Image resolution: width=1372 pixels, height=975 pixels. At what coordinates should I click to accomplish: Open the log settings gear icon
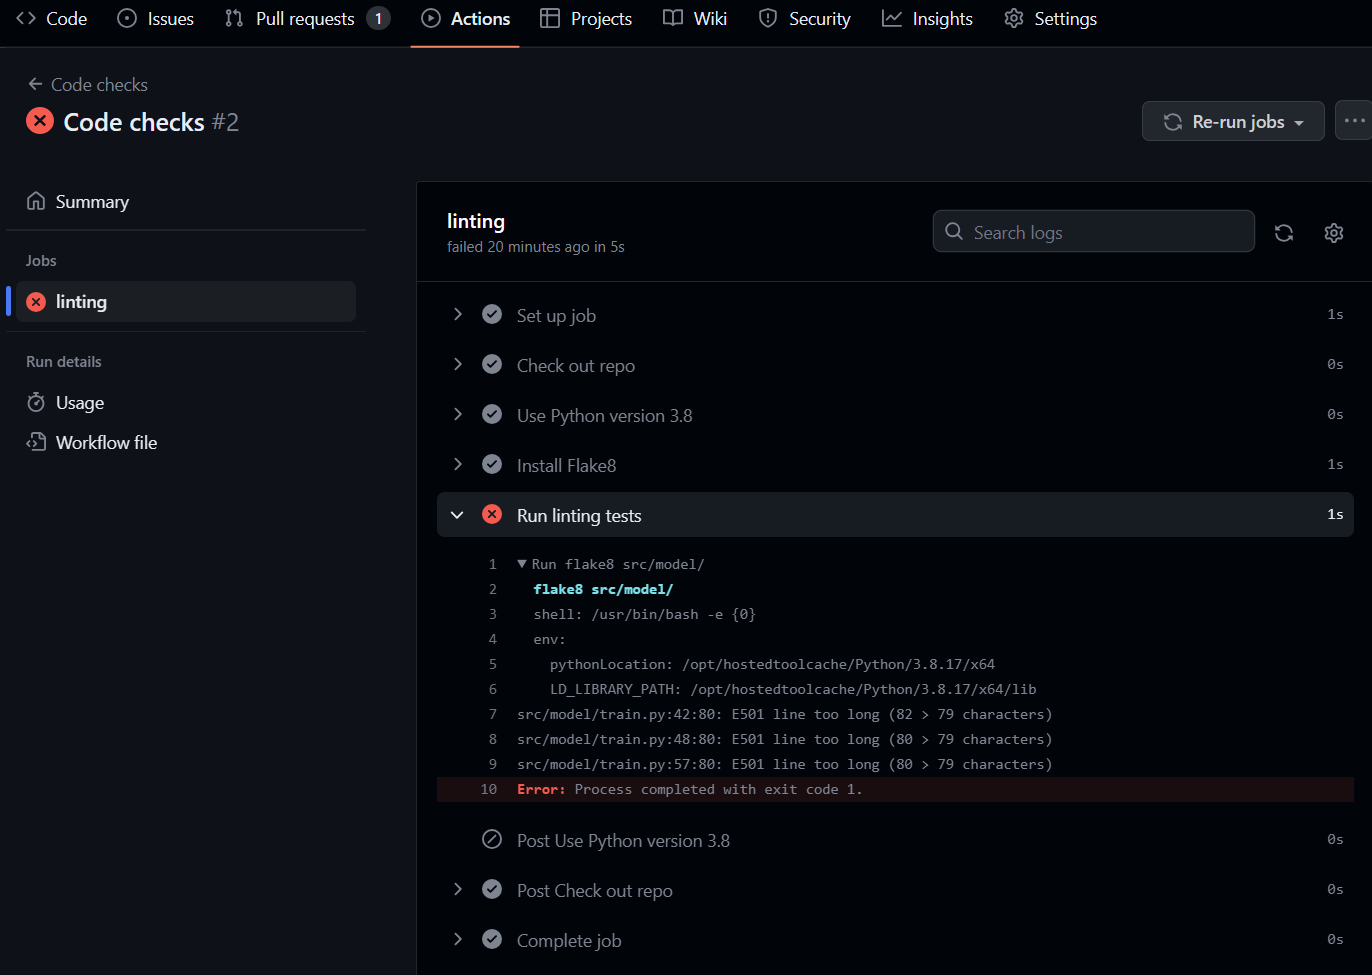(x=1334, y=232)
